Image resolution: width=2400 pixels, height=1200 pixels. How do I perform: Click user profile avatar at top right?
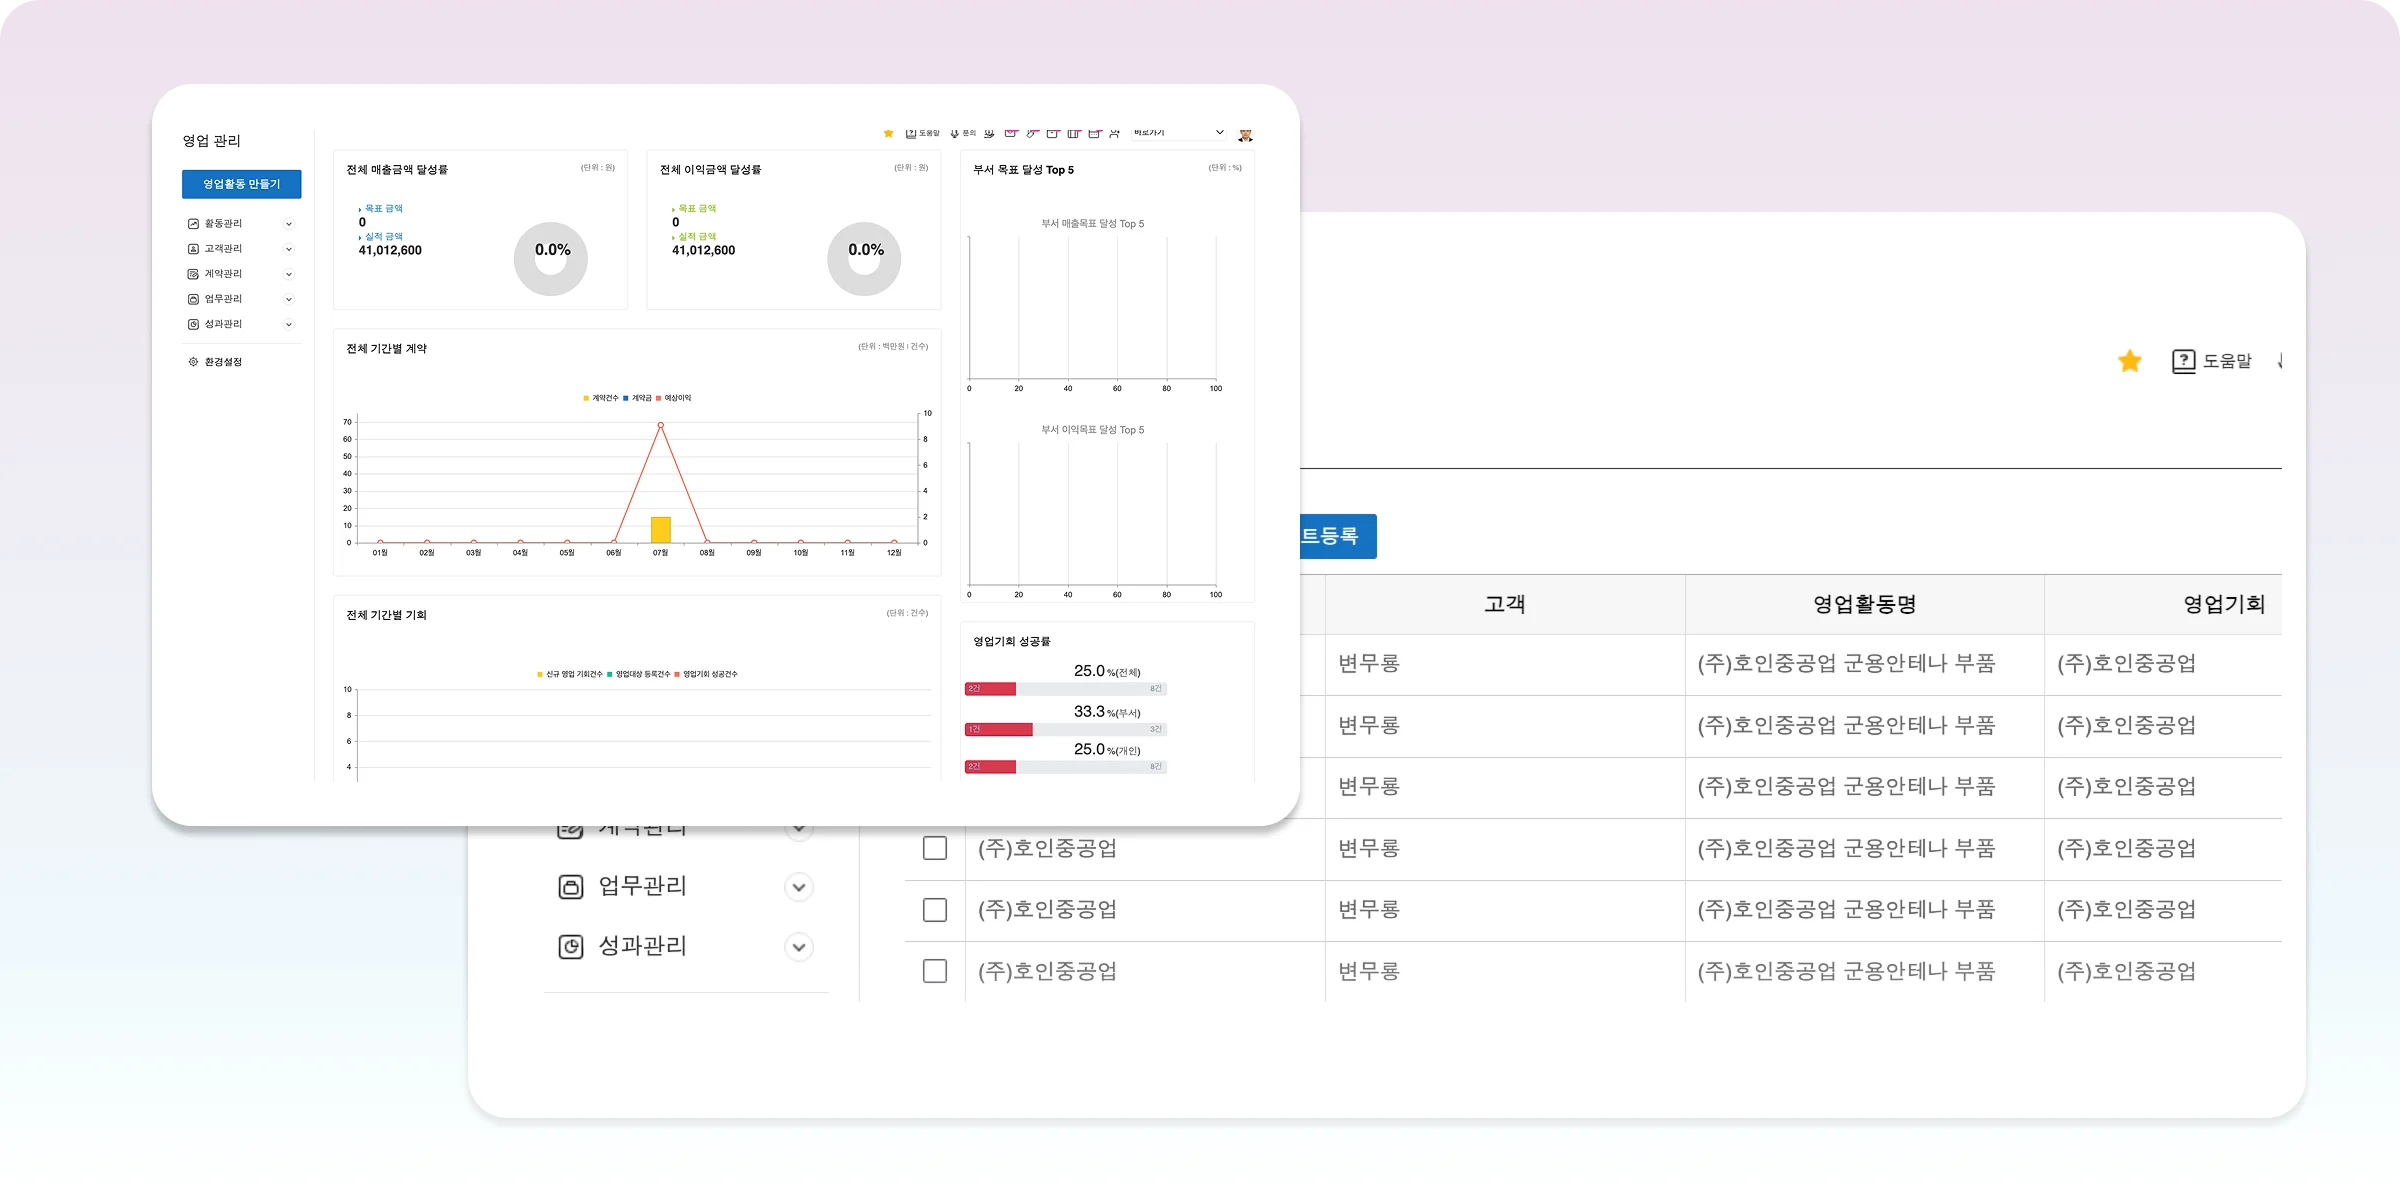[1245, 134]
